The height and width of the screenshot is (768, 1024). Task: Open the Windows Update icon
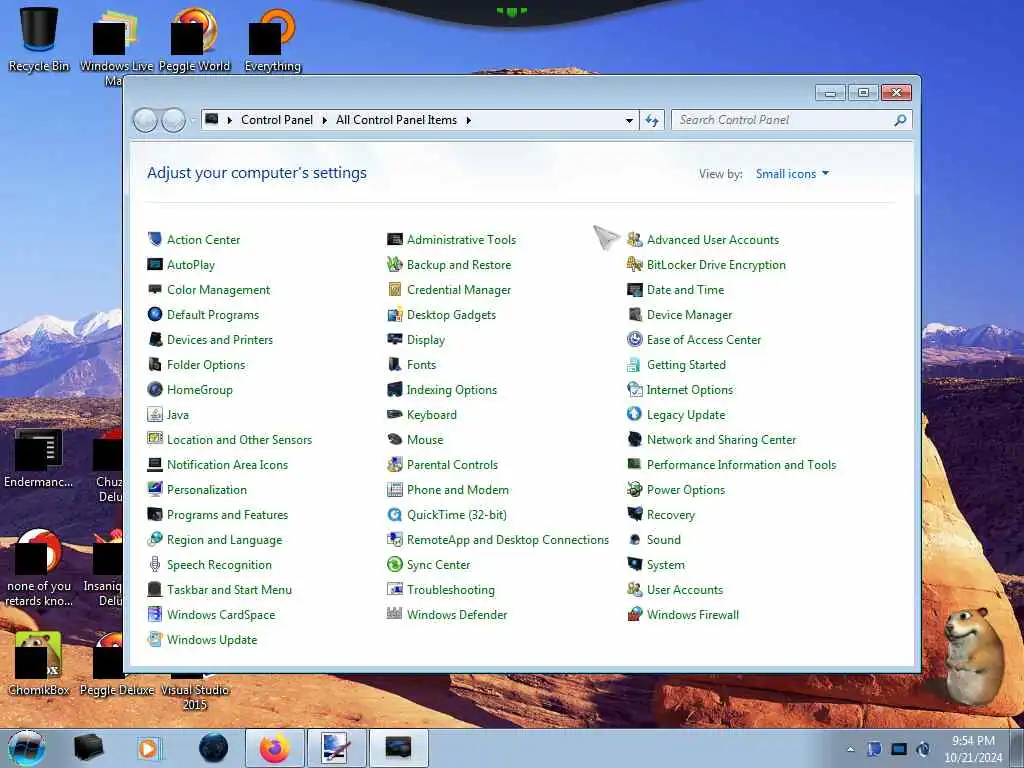coord(155,639)
